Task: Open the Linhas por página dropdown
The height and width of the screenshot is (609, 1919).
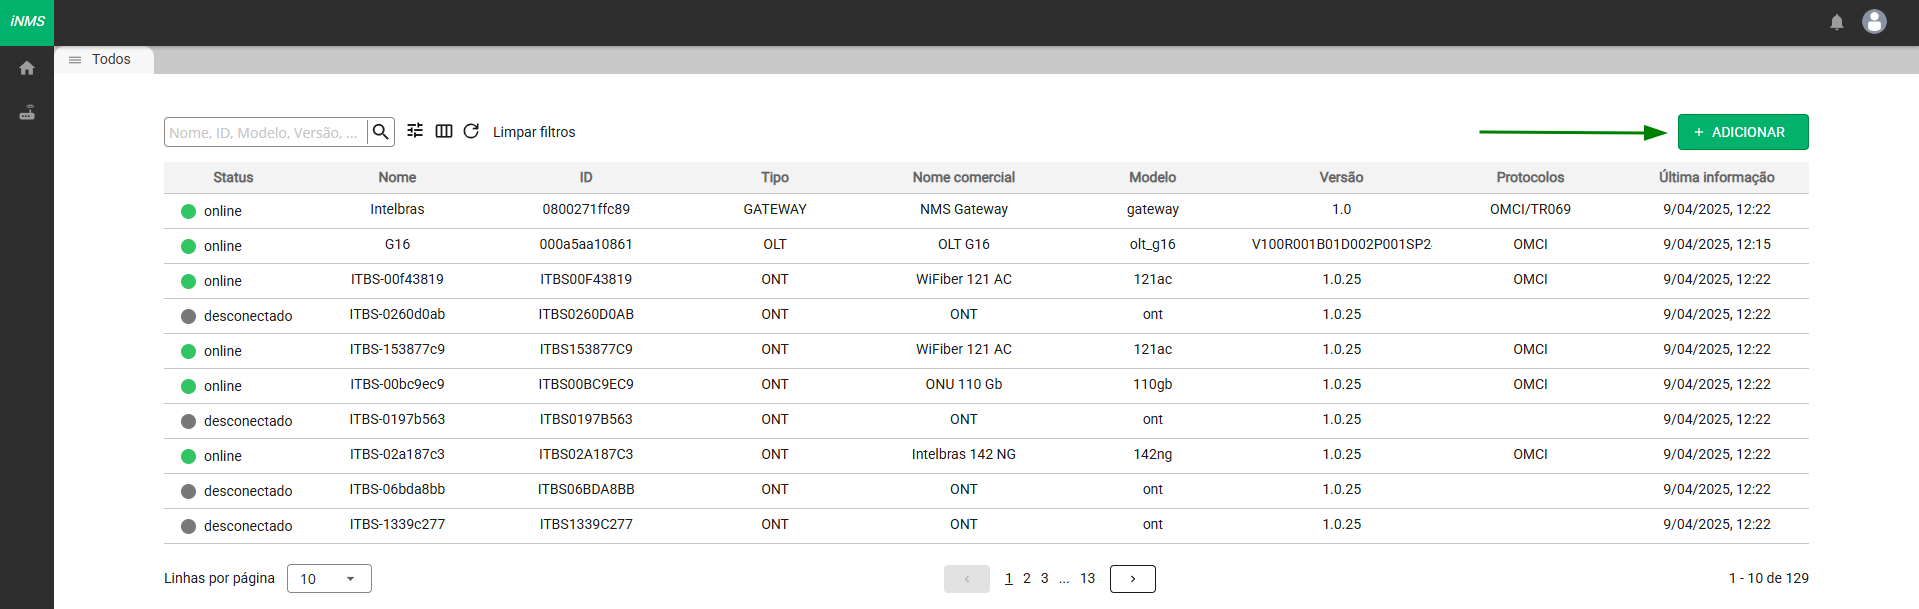Action: pos(329,578)
